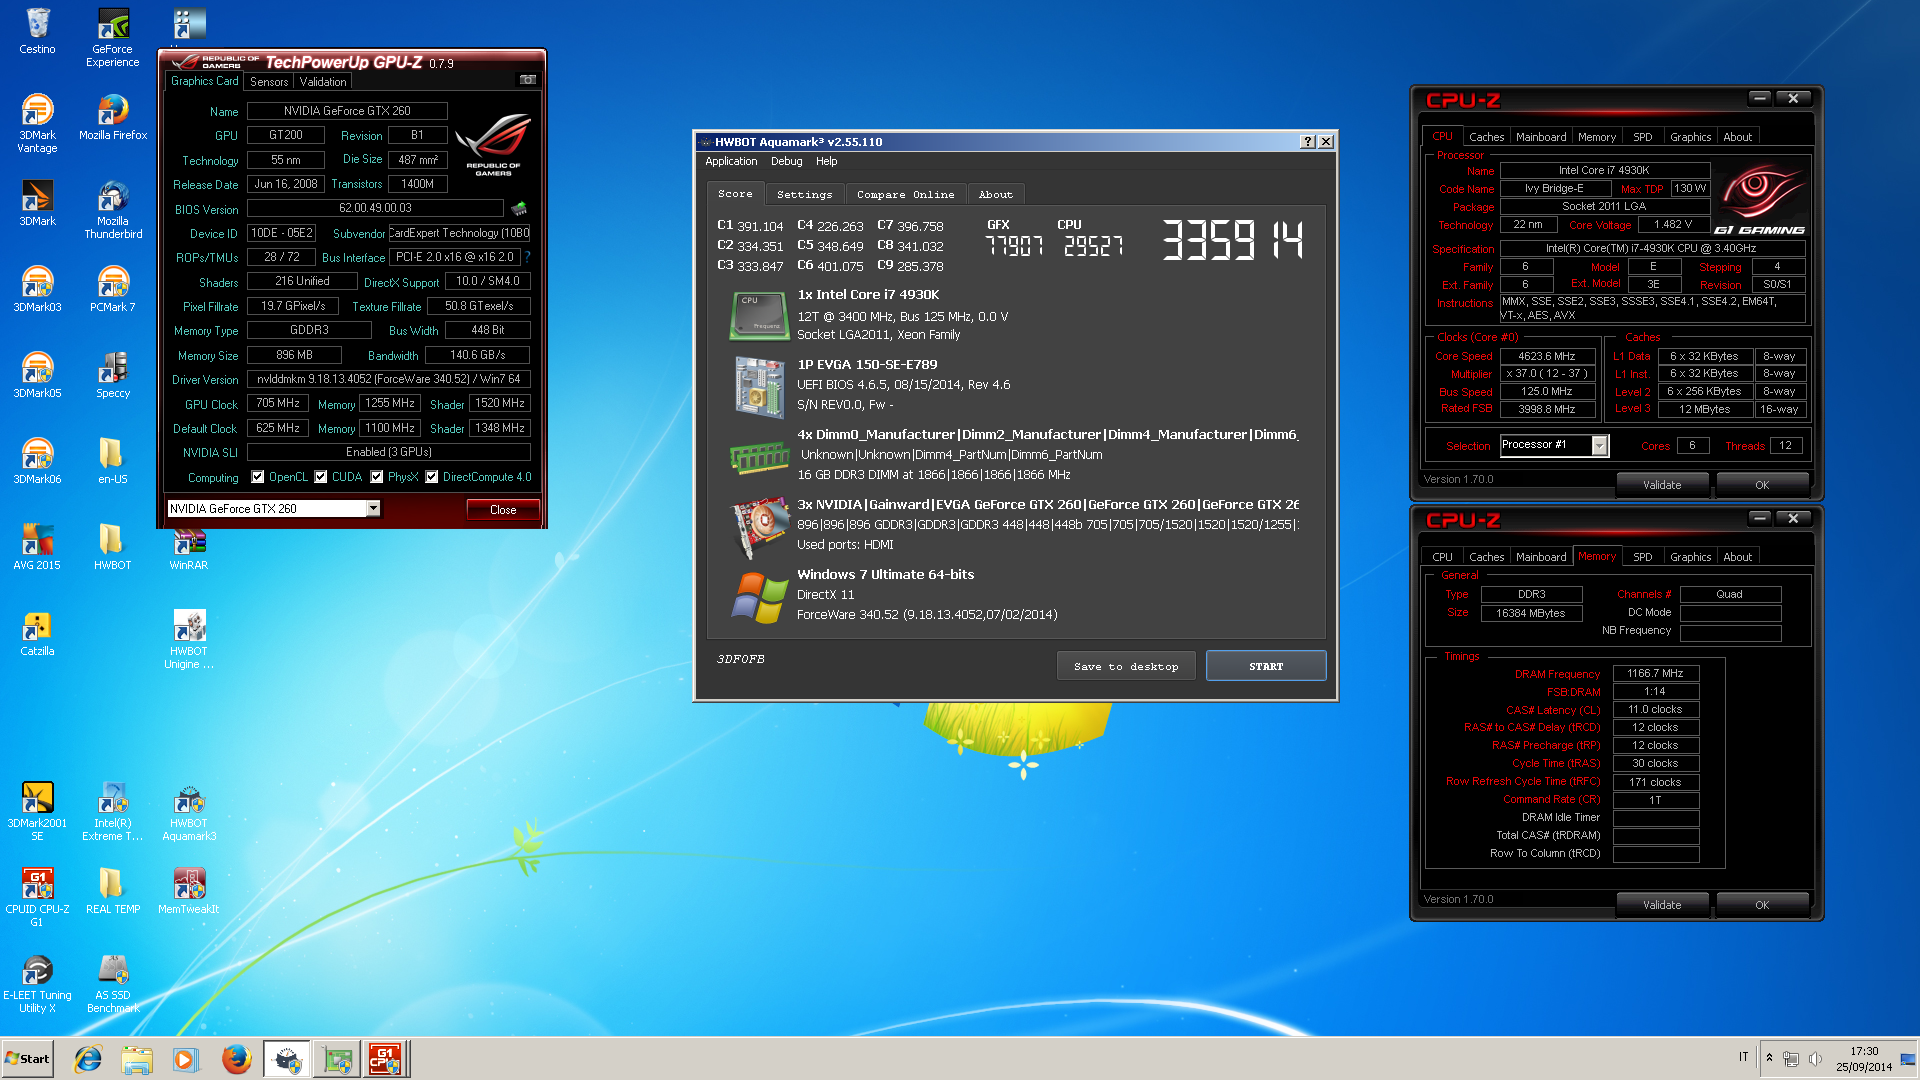Click Validate in upper CPU-Z window
1920x1080 pixels.
1662,485
